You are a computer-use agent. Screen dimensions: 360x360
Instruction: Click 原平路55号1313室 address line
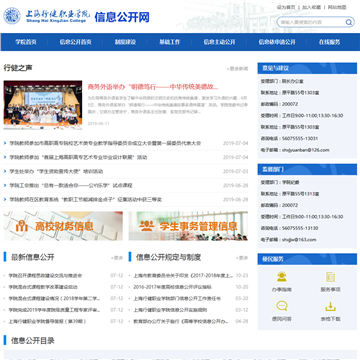pyautogui.click(x=290, y=194)
